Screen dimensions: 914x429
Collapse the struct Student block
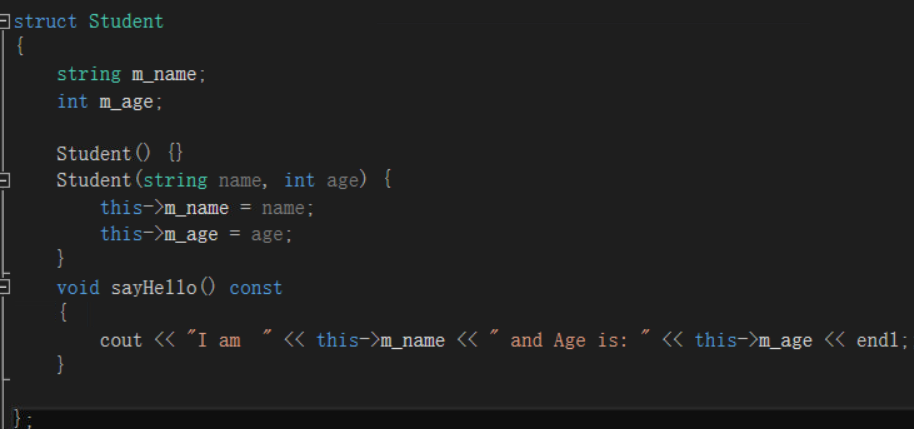5,22
